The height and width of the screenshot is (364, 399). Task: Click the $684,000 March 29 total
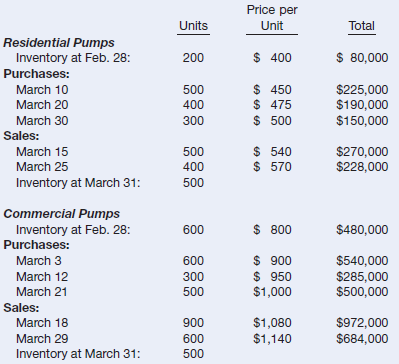click(x=362, y=339)
